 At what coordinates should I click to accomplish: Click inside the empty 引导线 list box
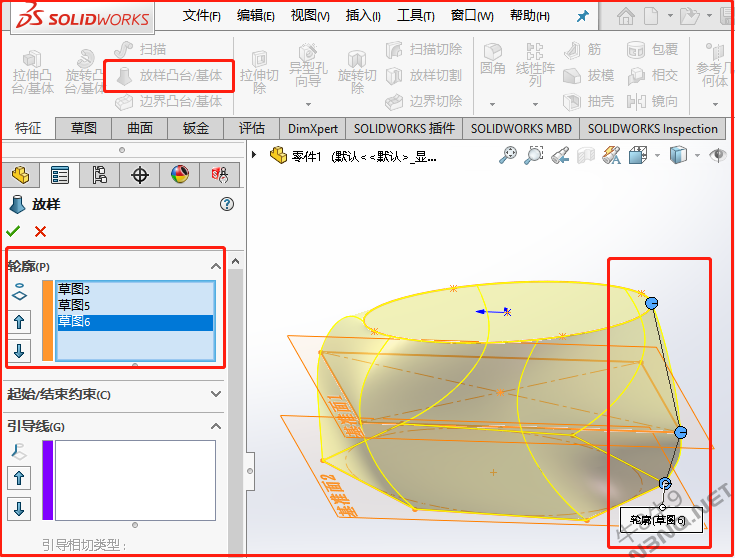click(134, 480)
